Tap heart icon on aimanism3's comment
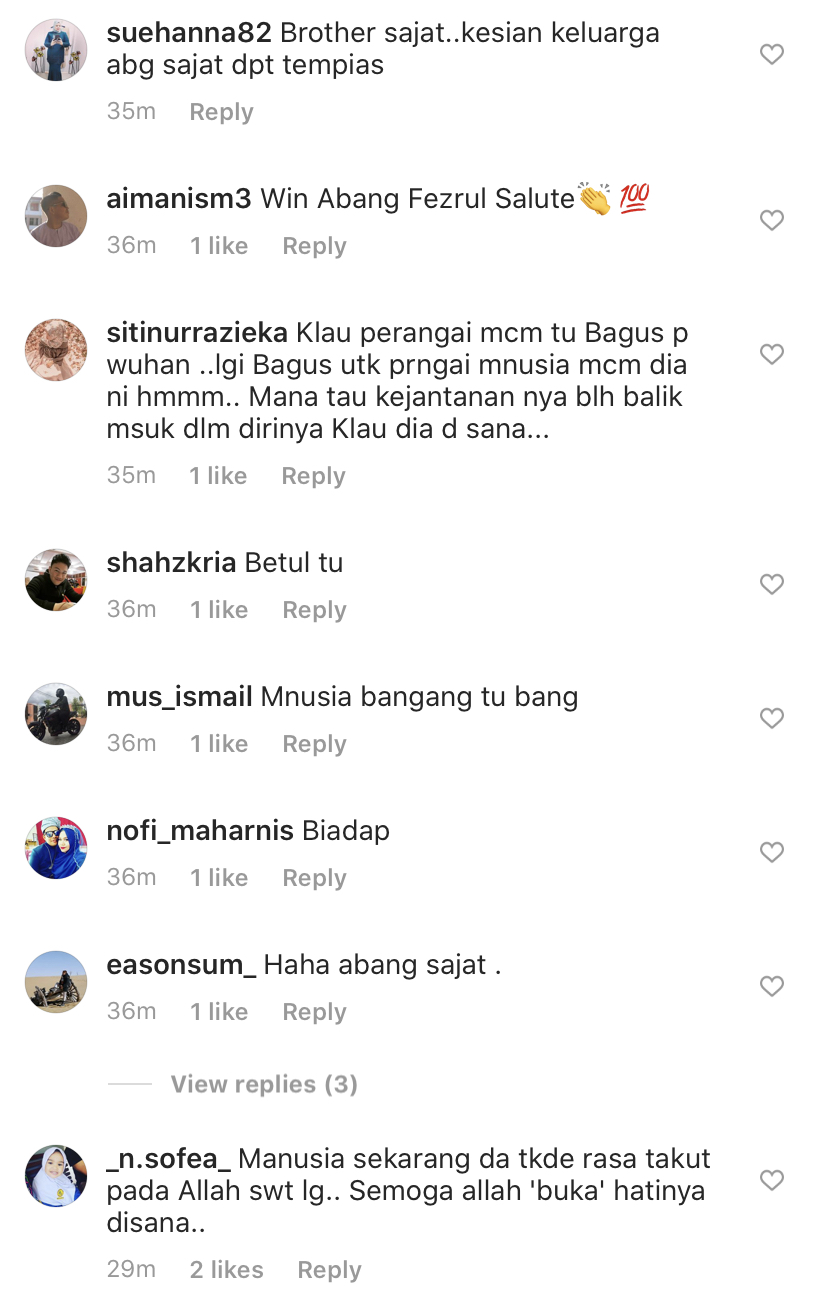Viewport: 828px width, 1308px height. pos(772,220)
